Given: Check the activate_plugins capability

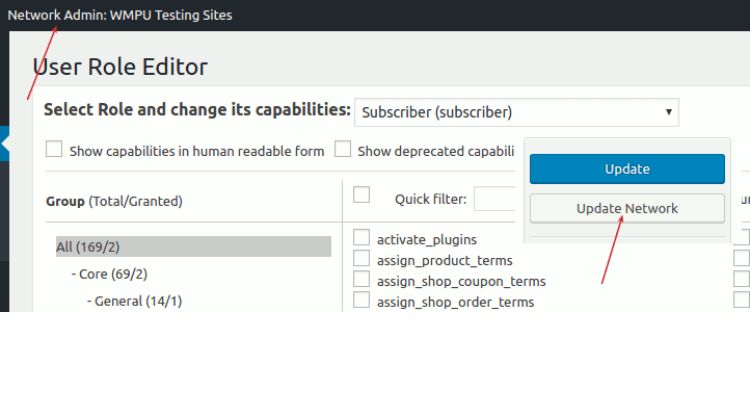Looking at the screenshot, I should point(362,238).
